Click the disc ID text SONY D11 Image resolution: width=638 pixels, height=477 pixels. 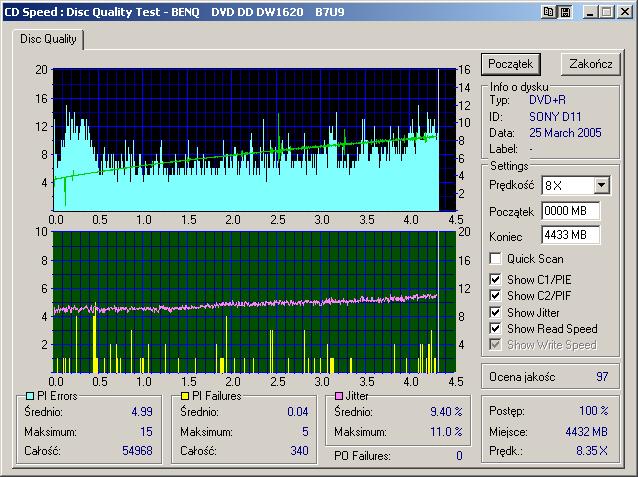pyautogui.click(x=555, y=117)
